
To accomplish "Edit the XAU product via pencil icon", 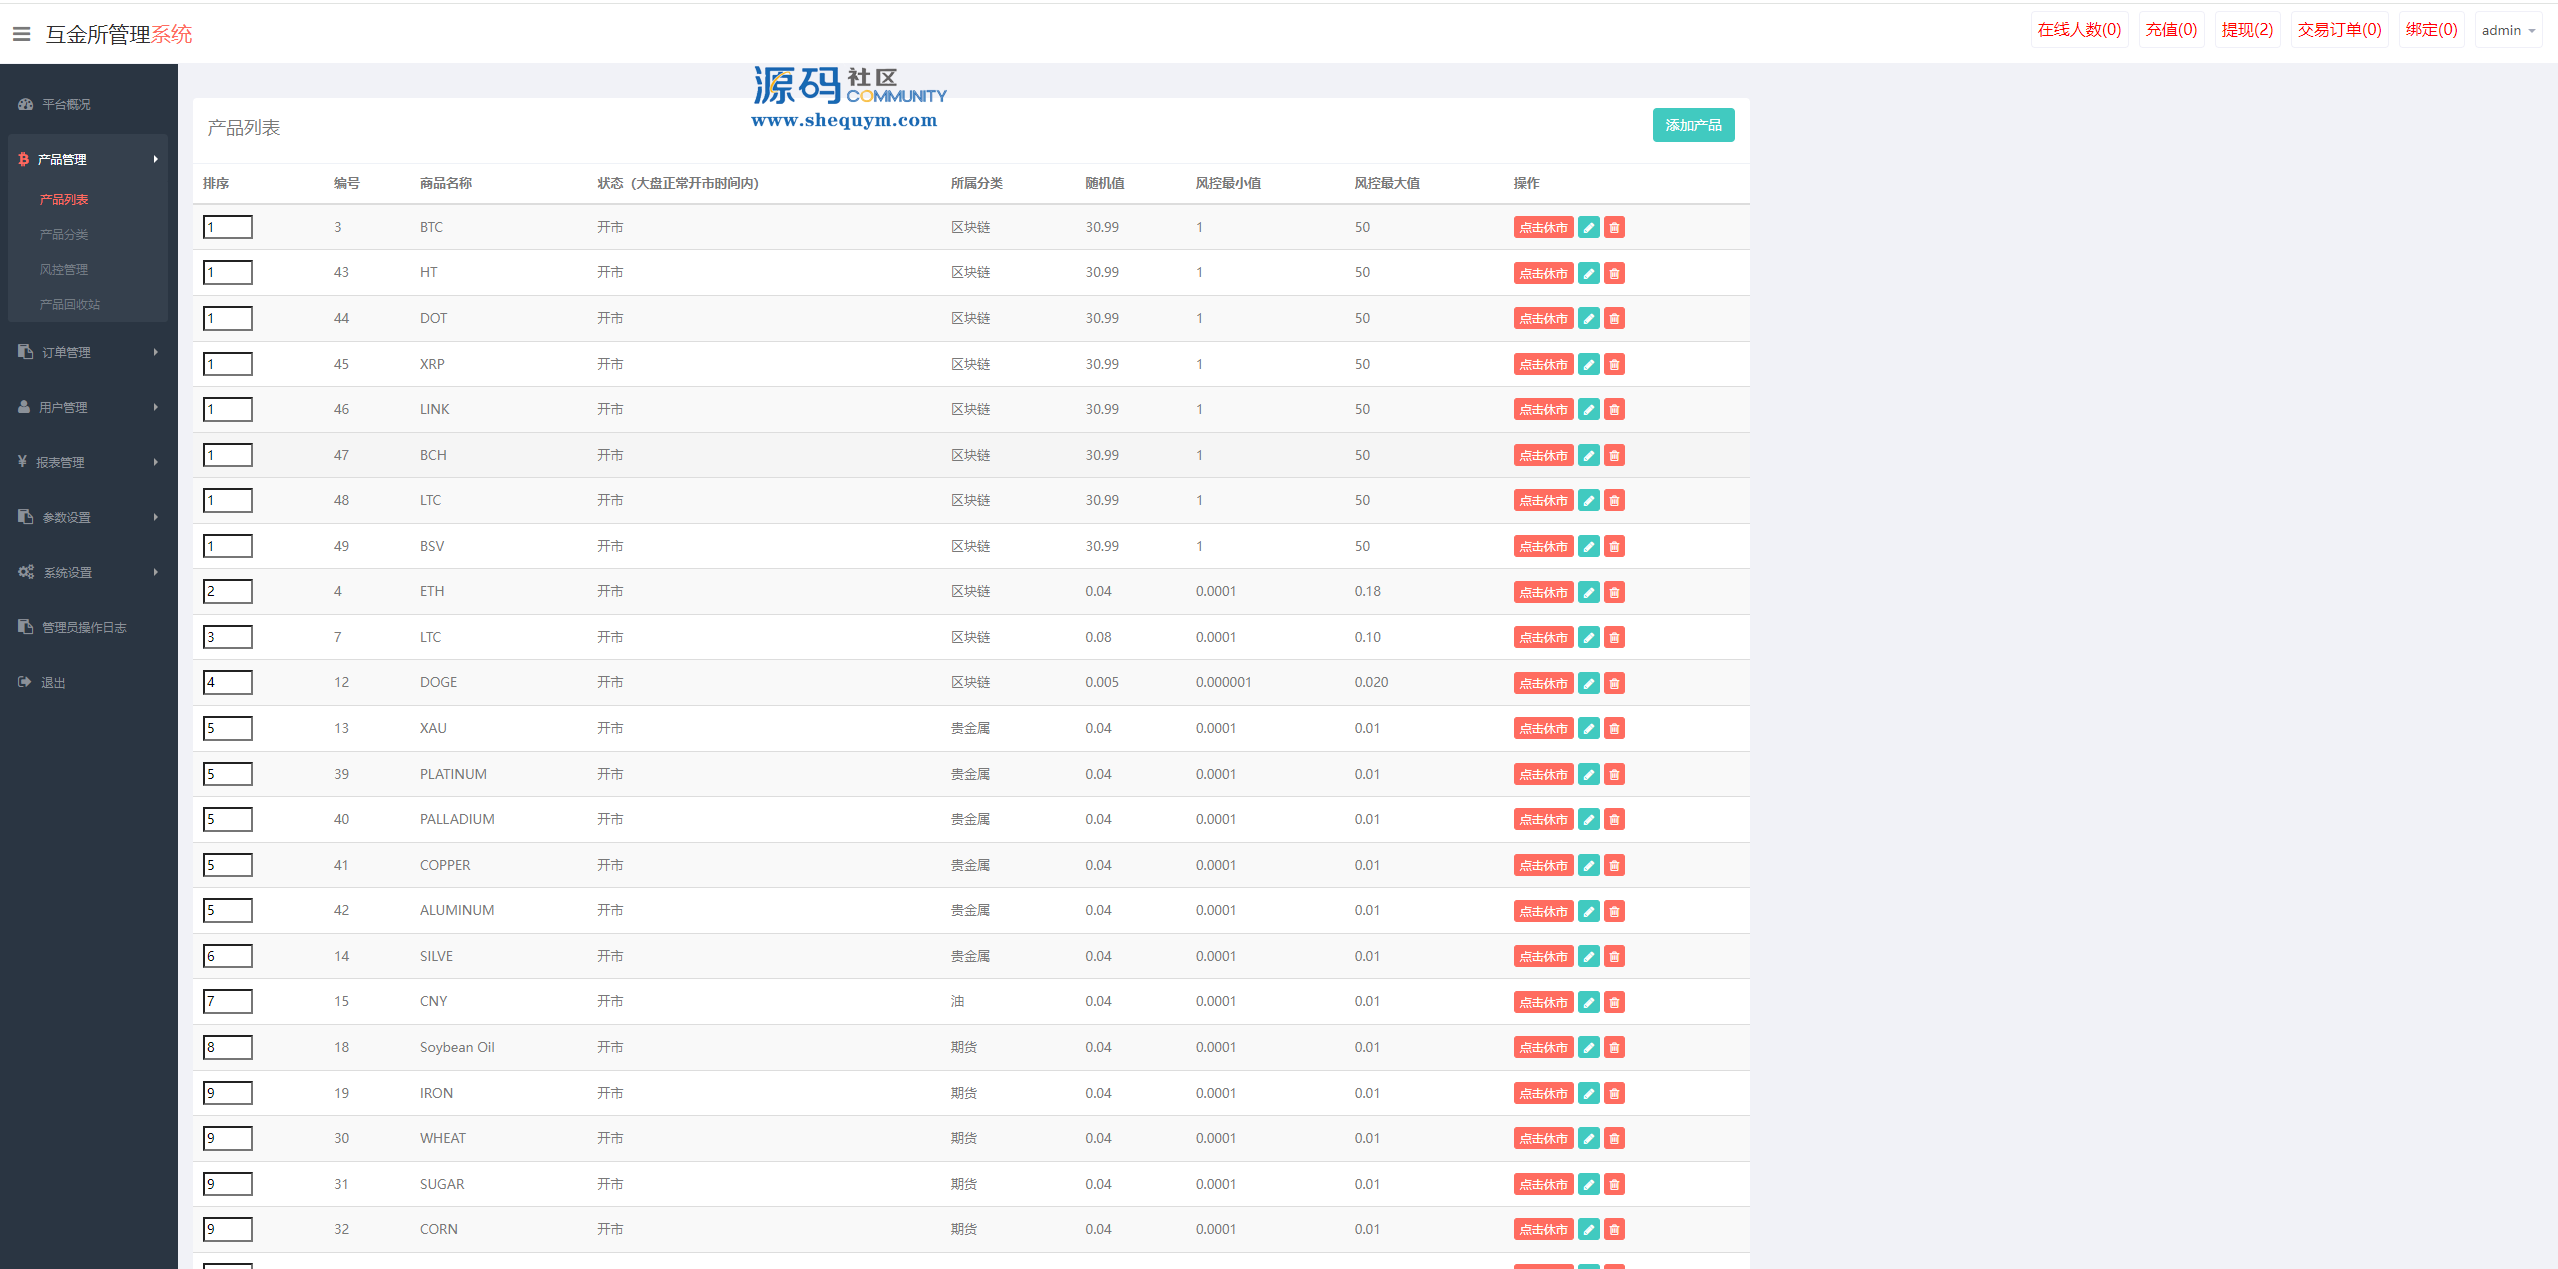I will point(1588,729).
